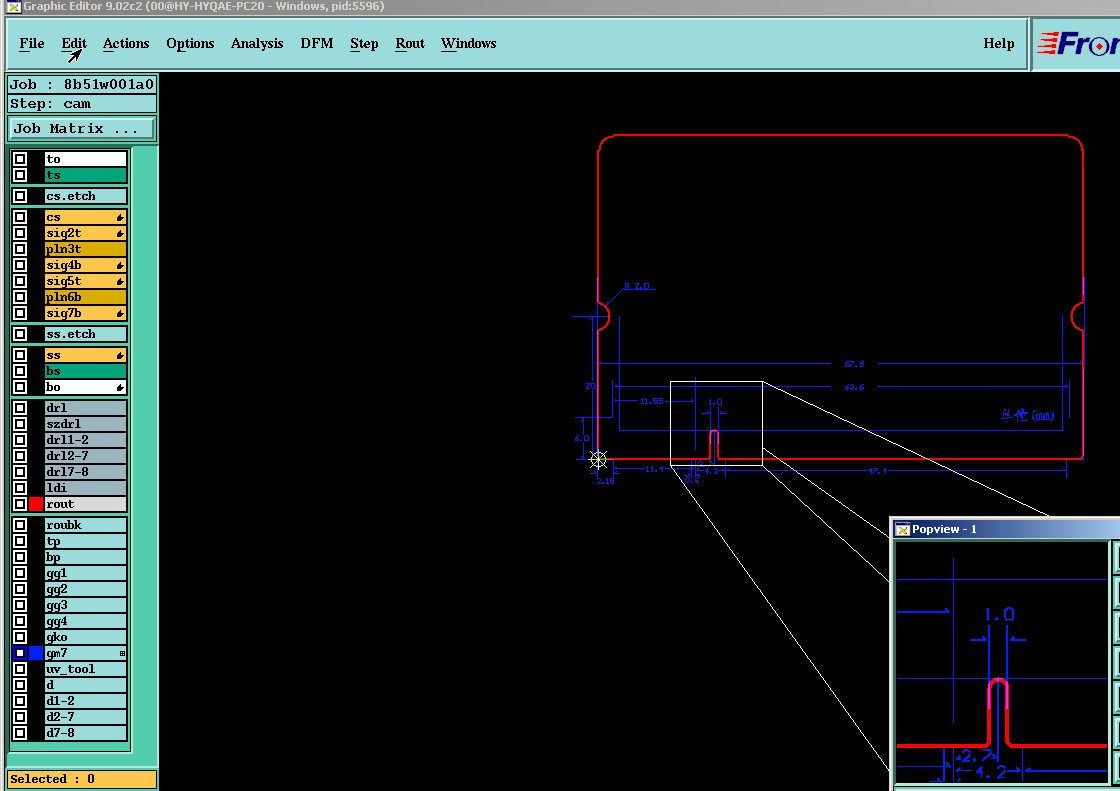Click the affected-layer marker icon on cs
The width and height of the screenshot is (1120, 791).
[120, 217]
